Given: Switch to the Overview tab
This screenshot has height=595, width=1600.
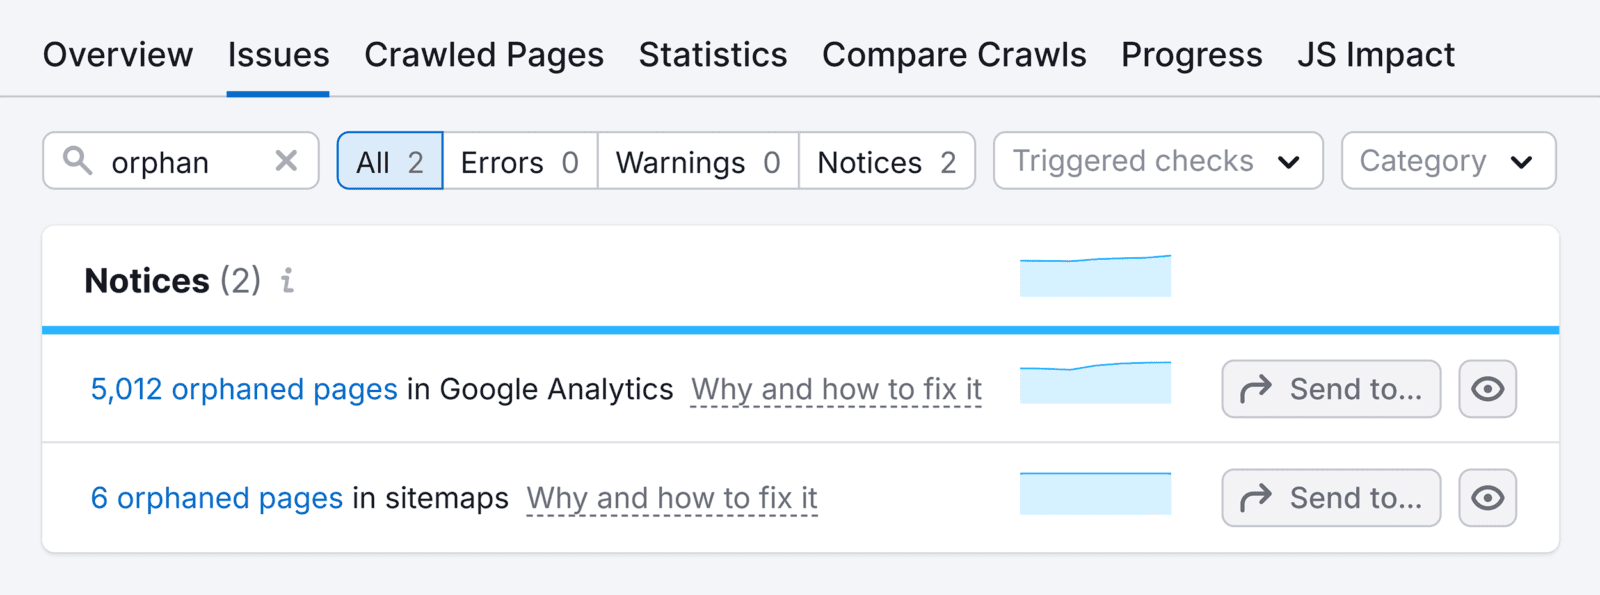Looking at the screenshot, I should pyautogui.click(x=118, y=55).
